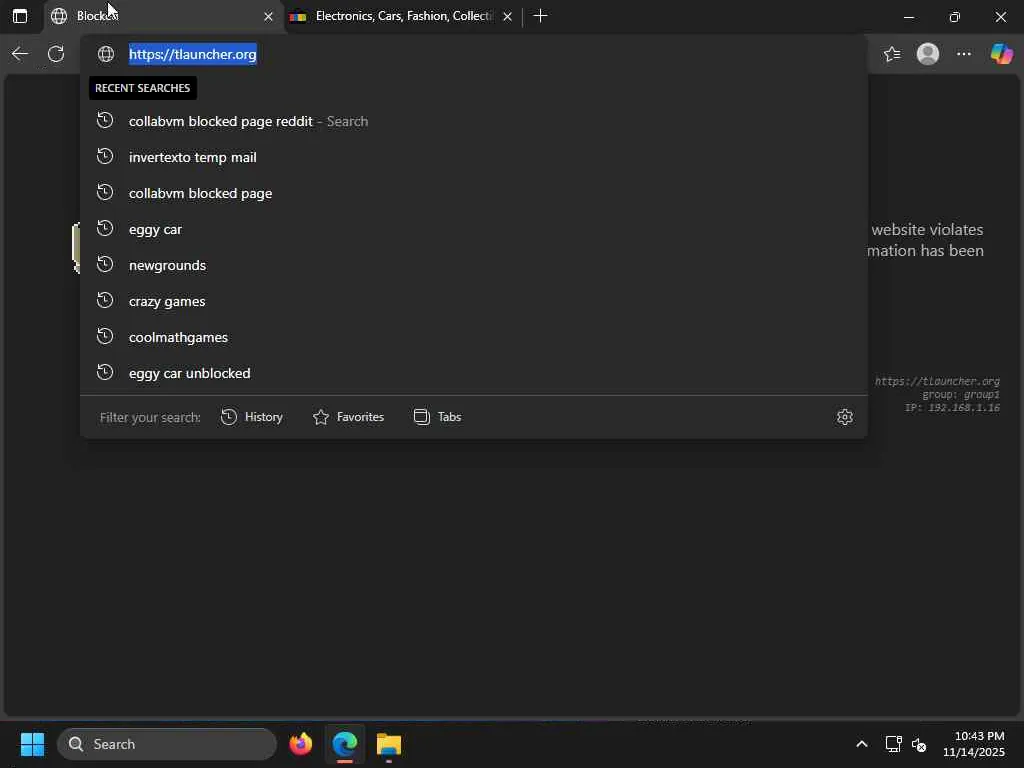This screenshot has height=768, width=1024.
Task: Close the Blocked tab
Action: tap(268, 16)
